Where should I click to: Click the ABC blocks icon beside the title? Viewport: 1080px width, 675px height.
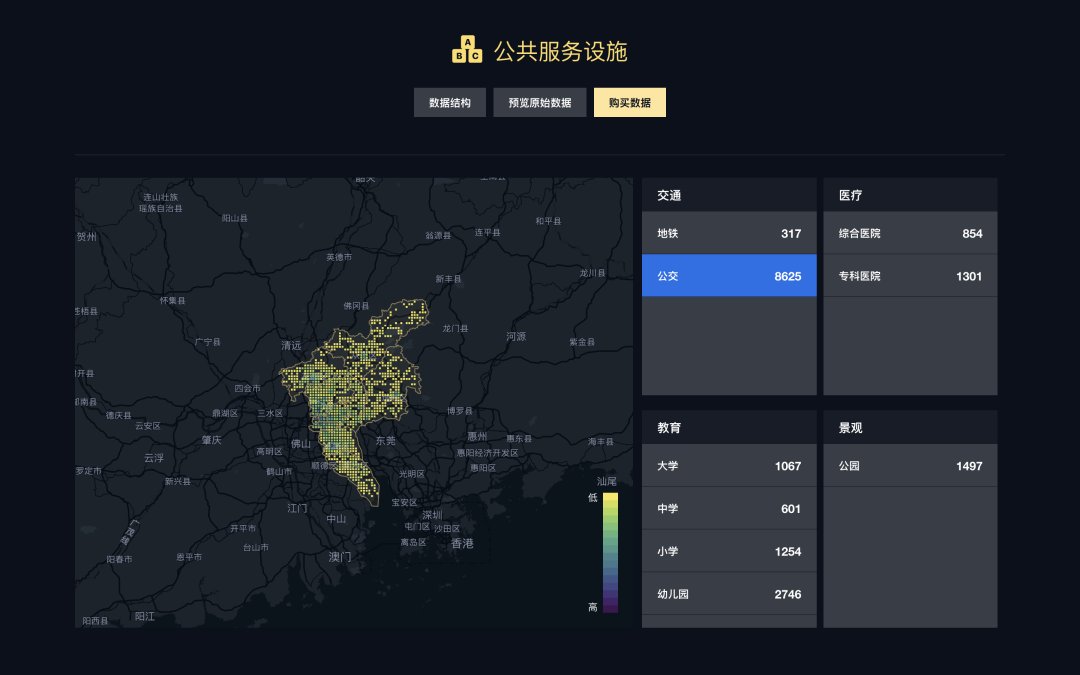pos(467,50)
